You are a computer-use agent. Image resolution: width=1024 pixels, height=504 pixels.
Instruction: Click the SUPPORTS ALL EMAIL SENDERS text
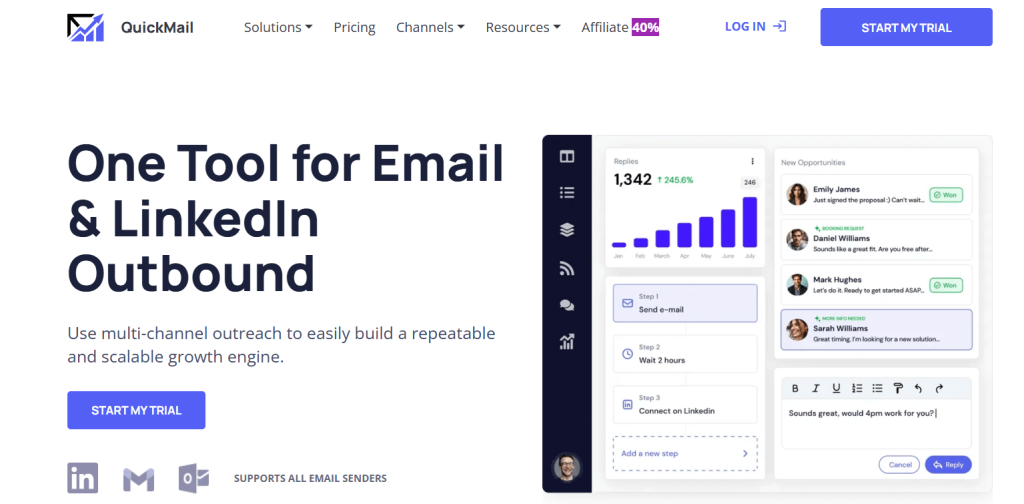pos(310,479)
